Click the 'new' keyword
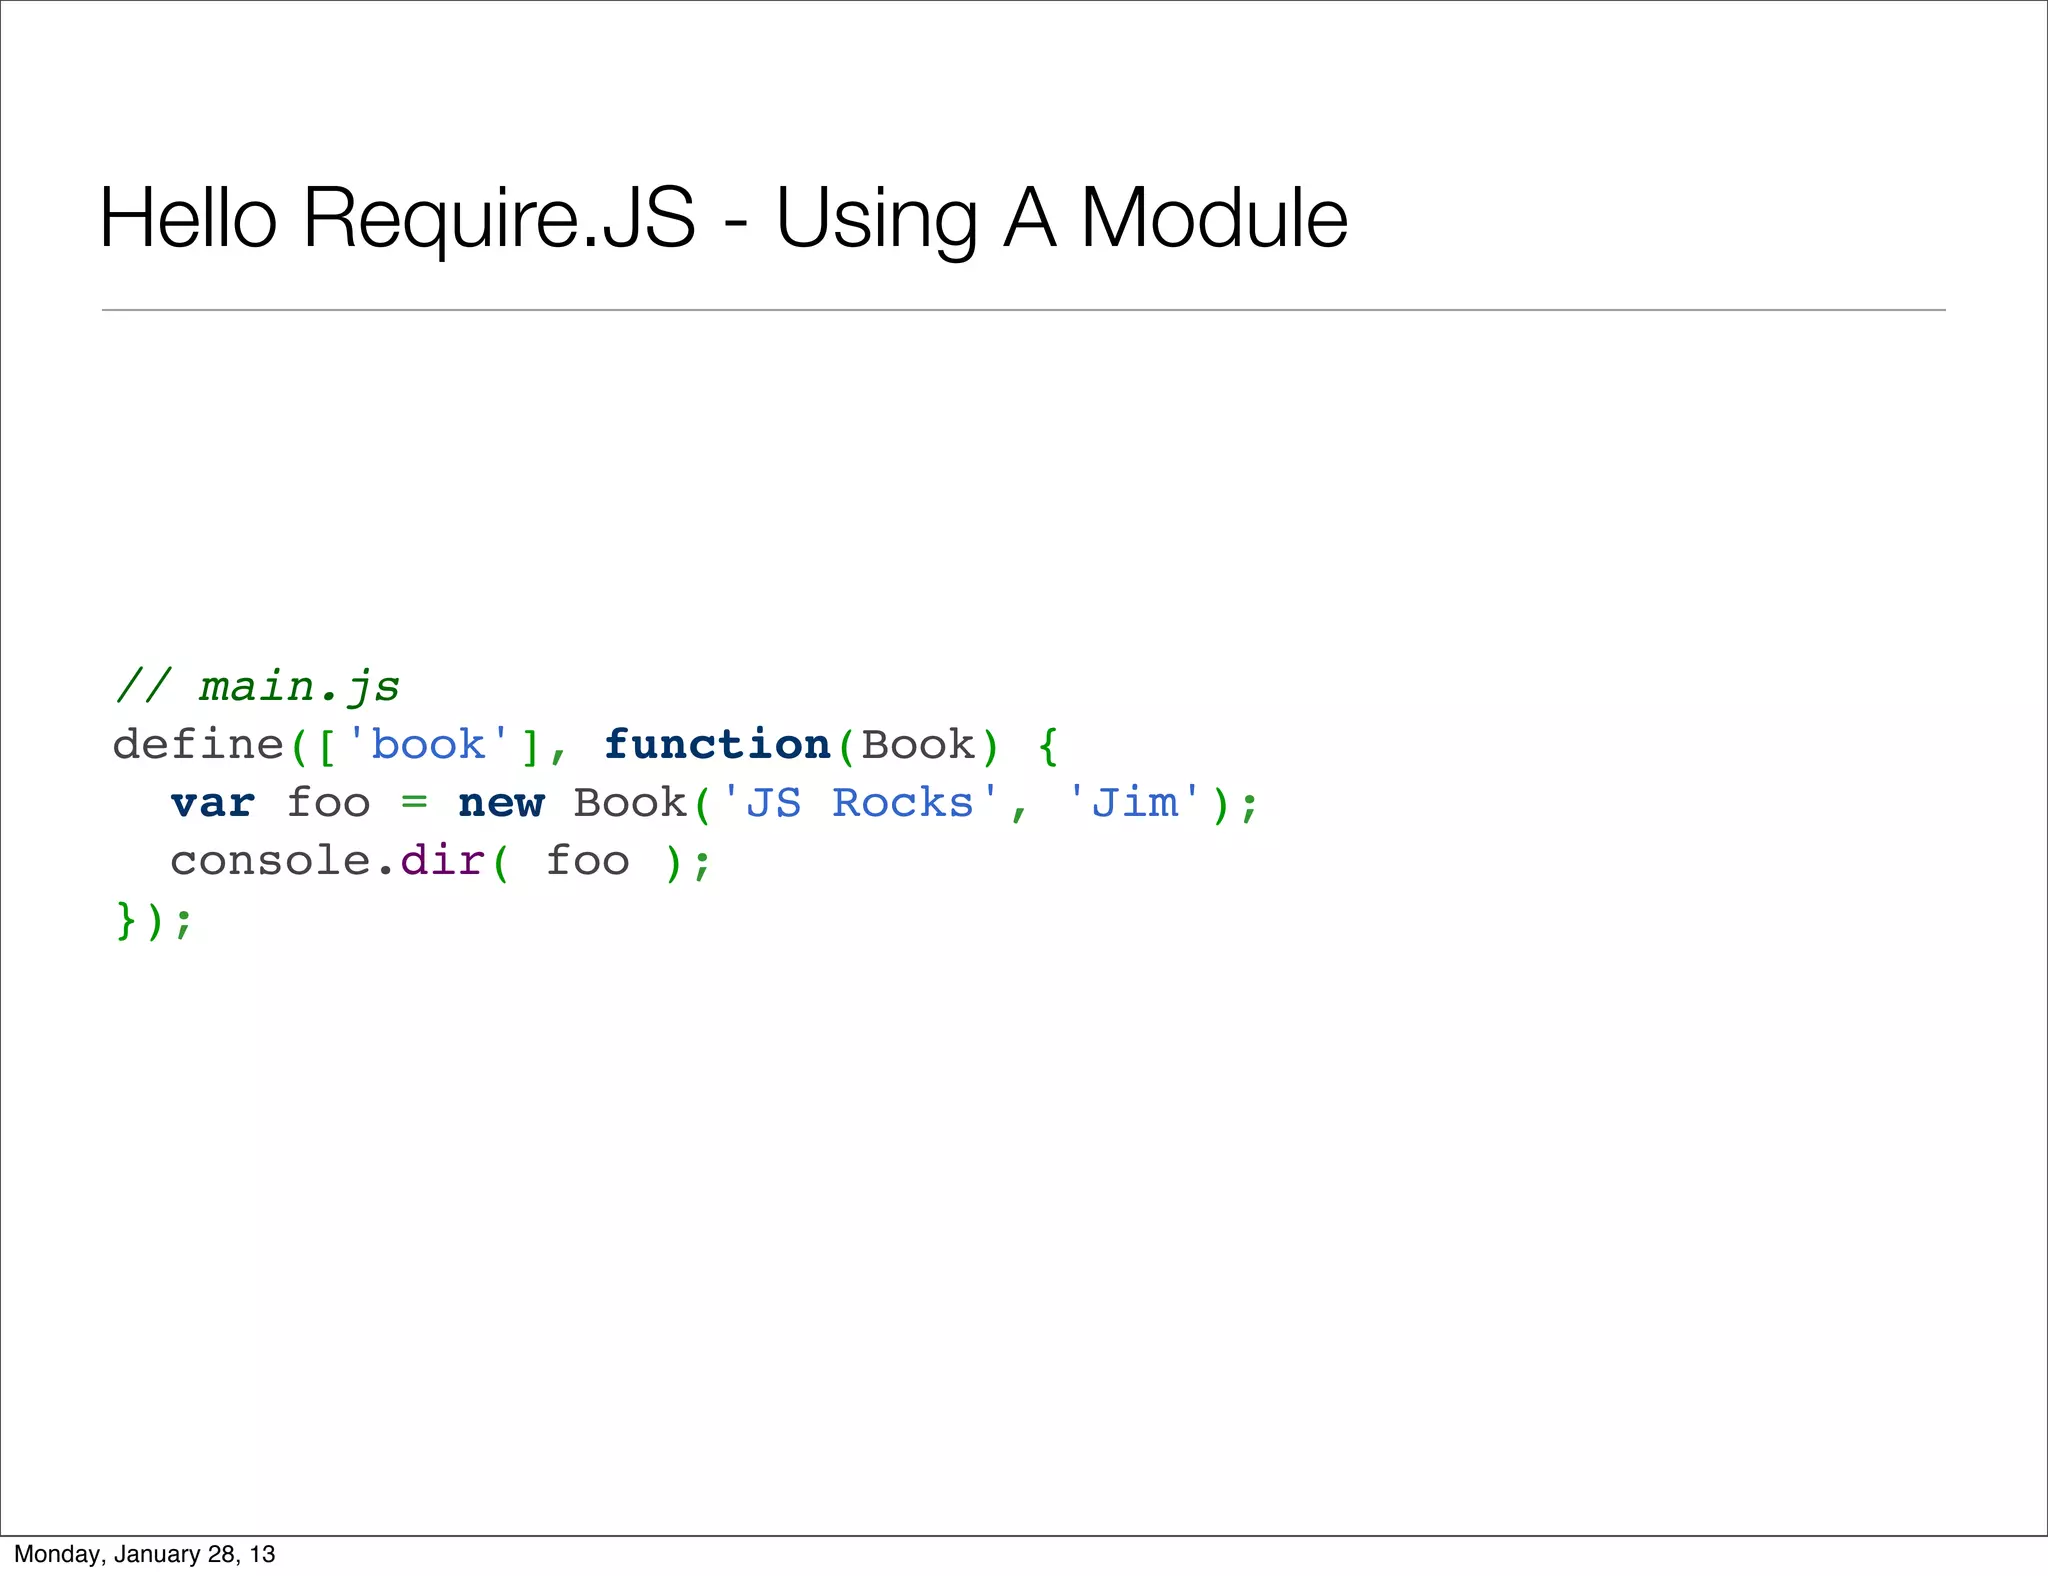 tap(501, 803)
